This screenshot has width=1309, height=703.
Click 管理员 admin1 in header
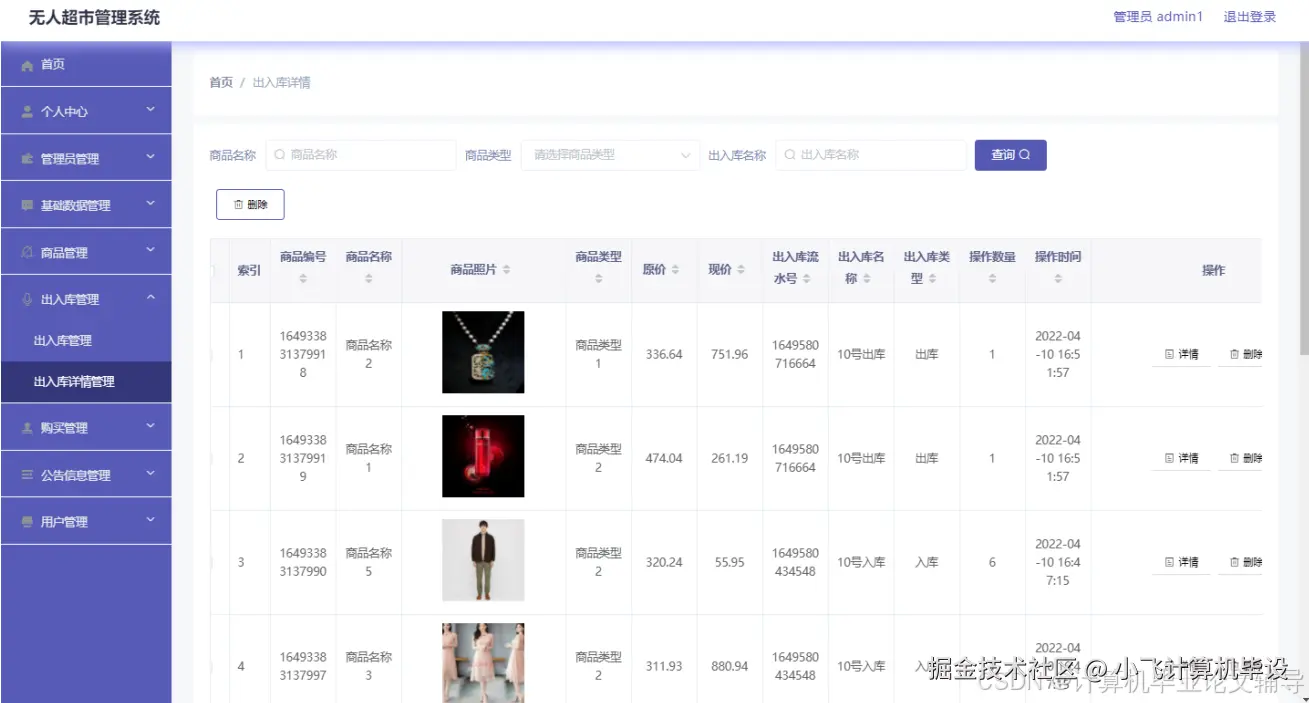pos(1158,17)
